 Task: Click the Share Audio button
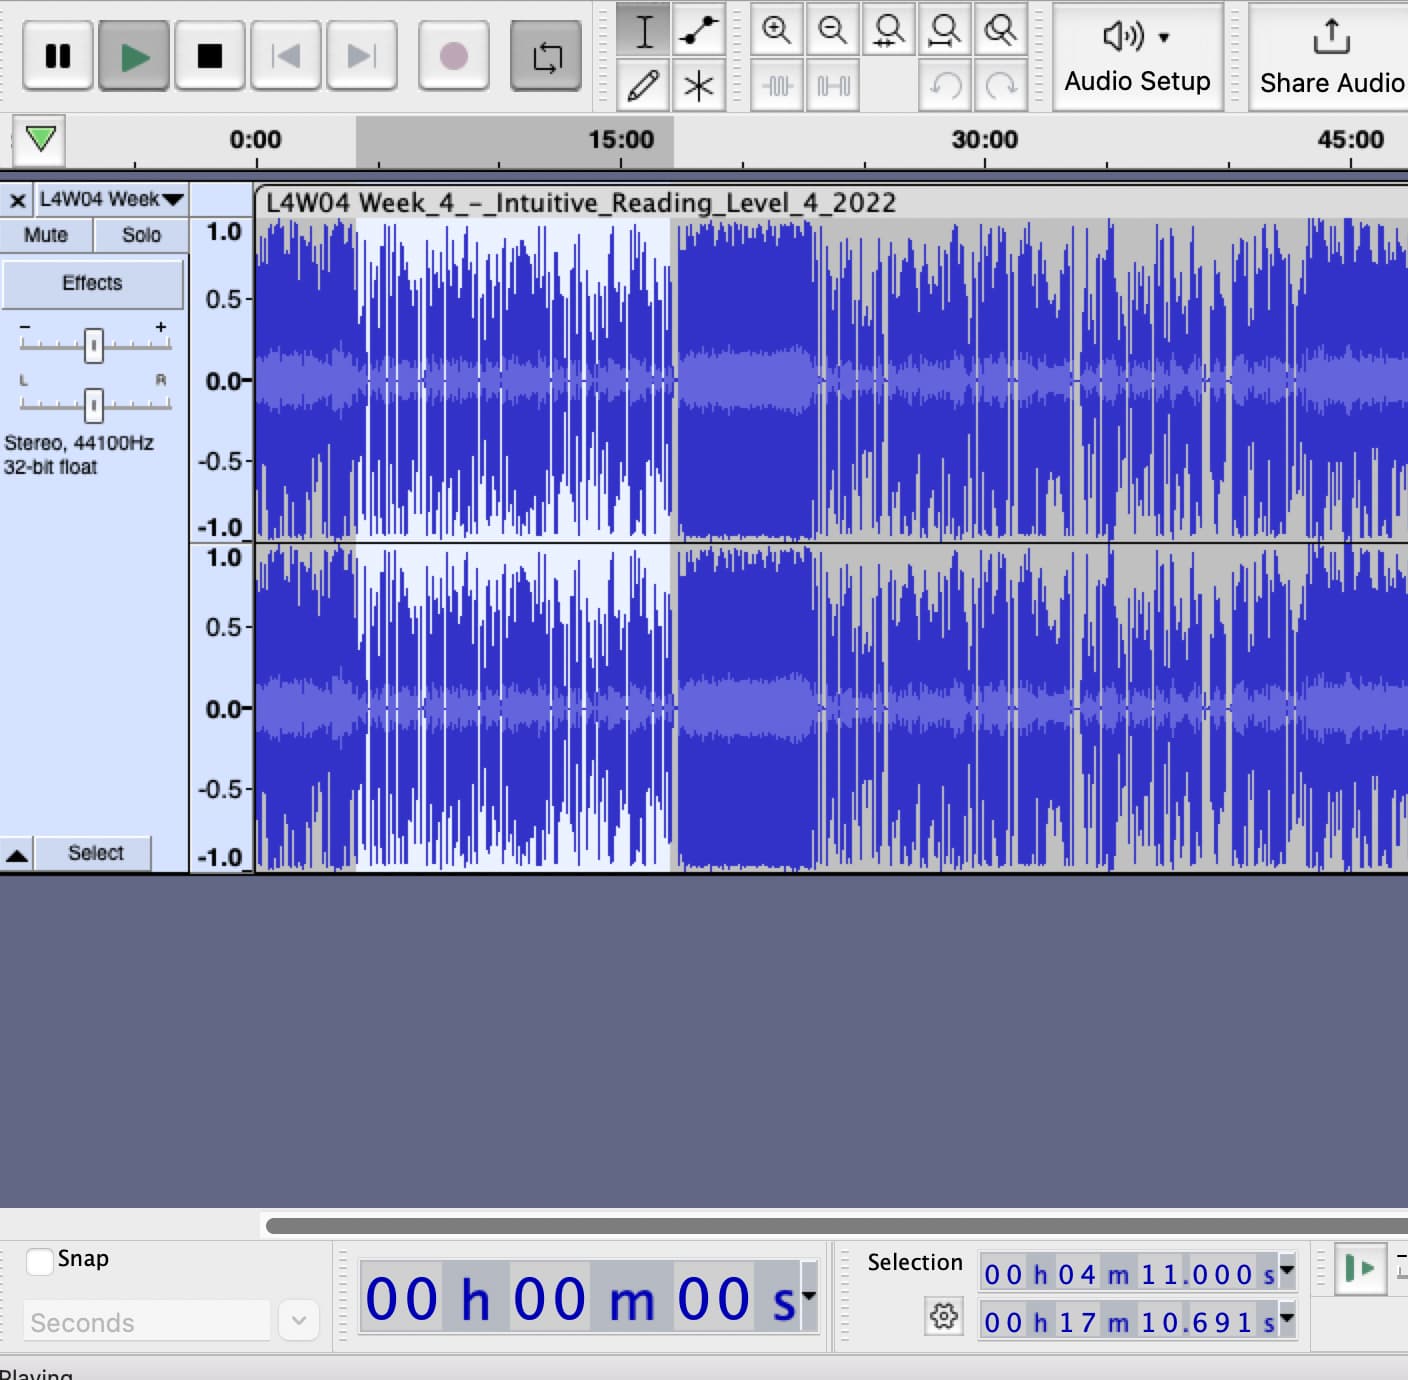(x=1330, y=56)
